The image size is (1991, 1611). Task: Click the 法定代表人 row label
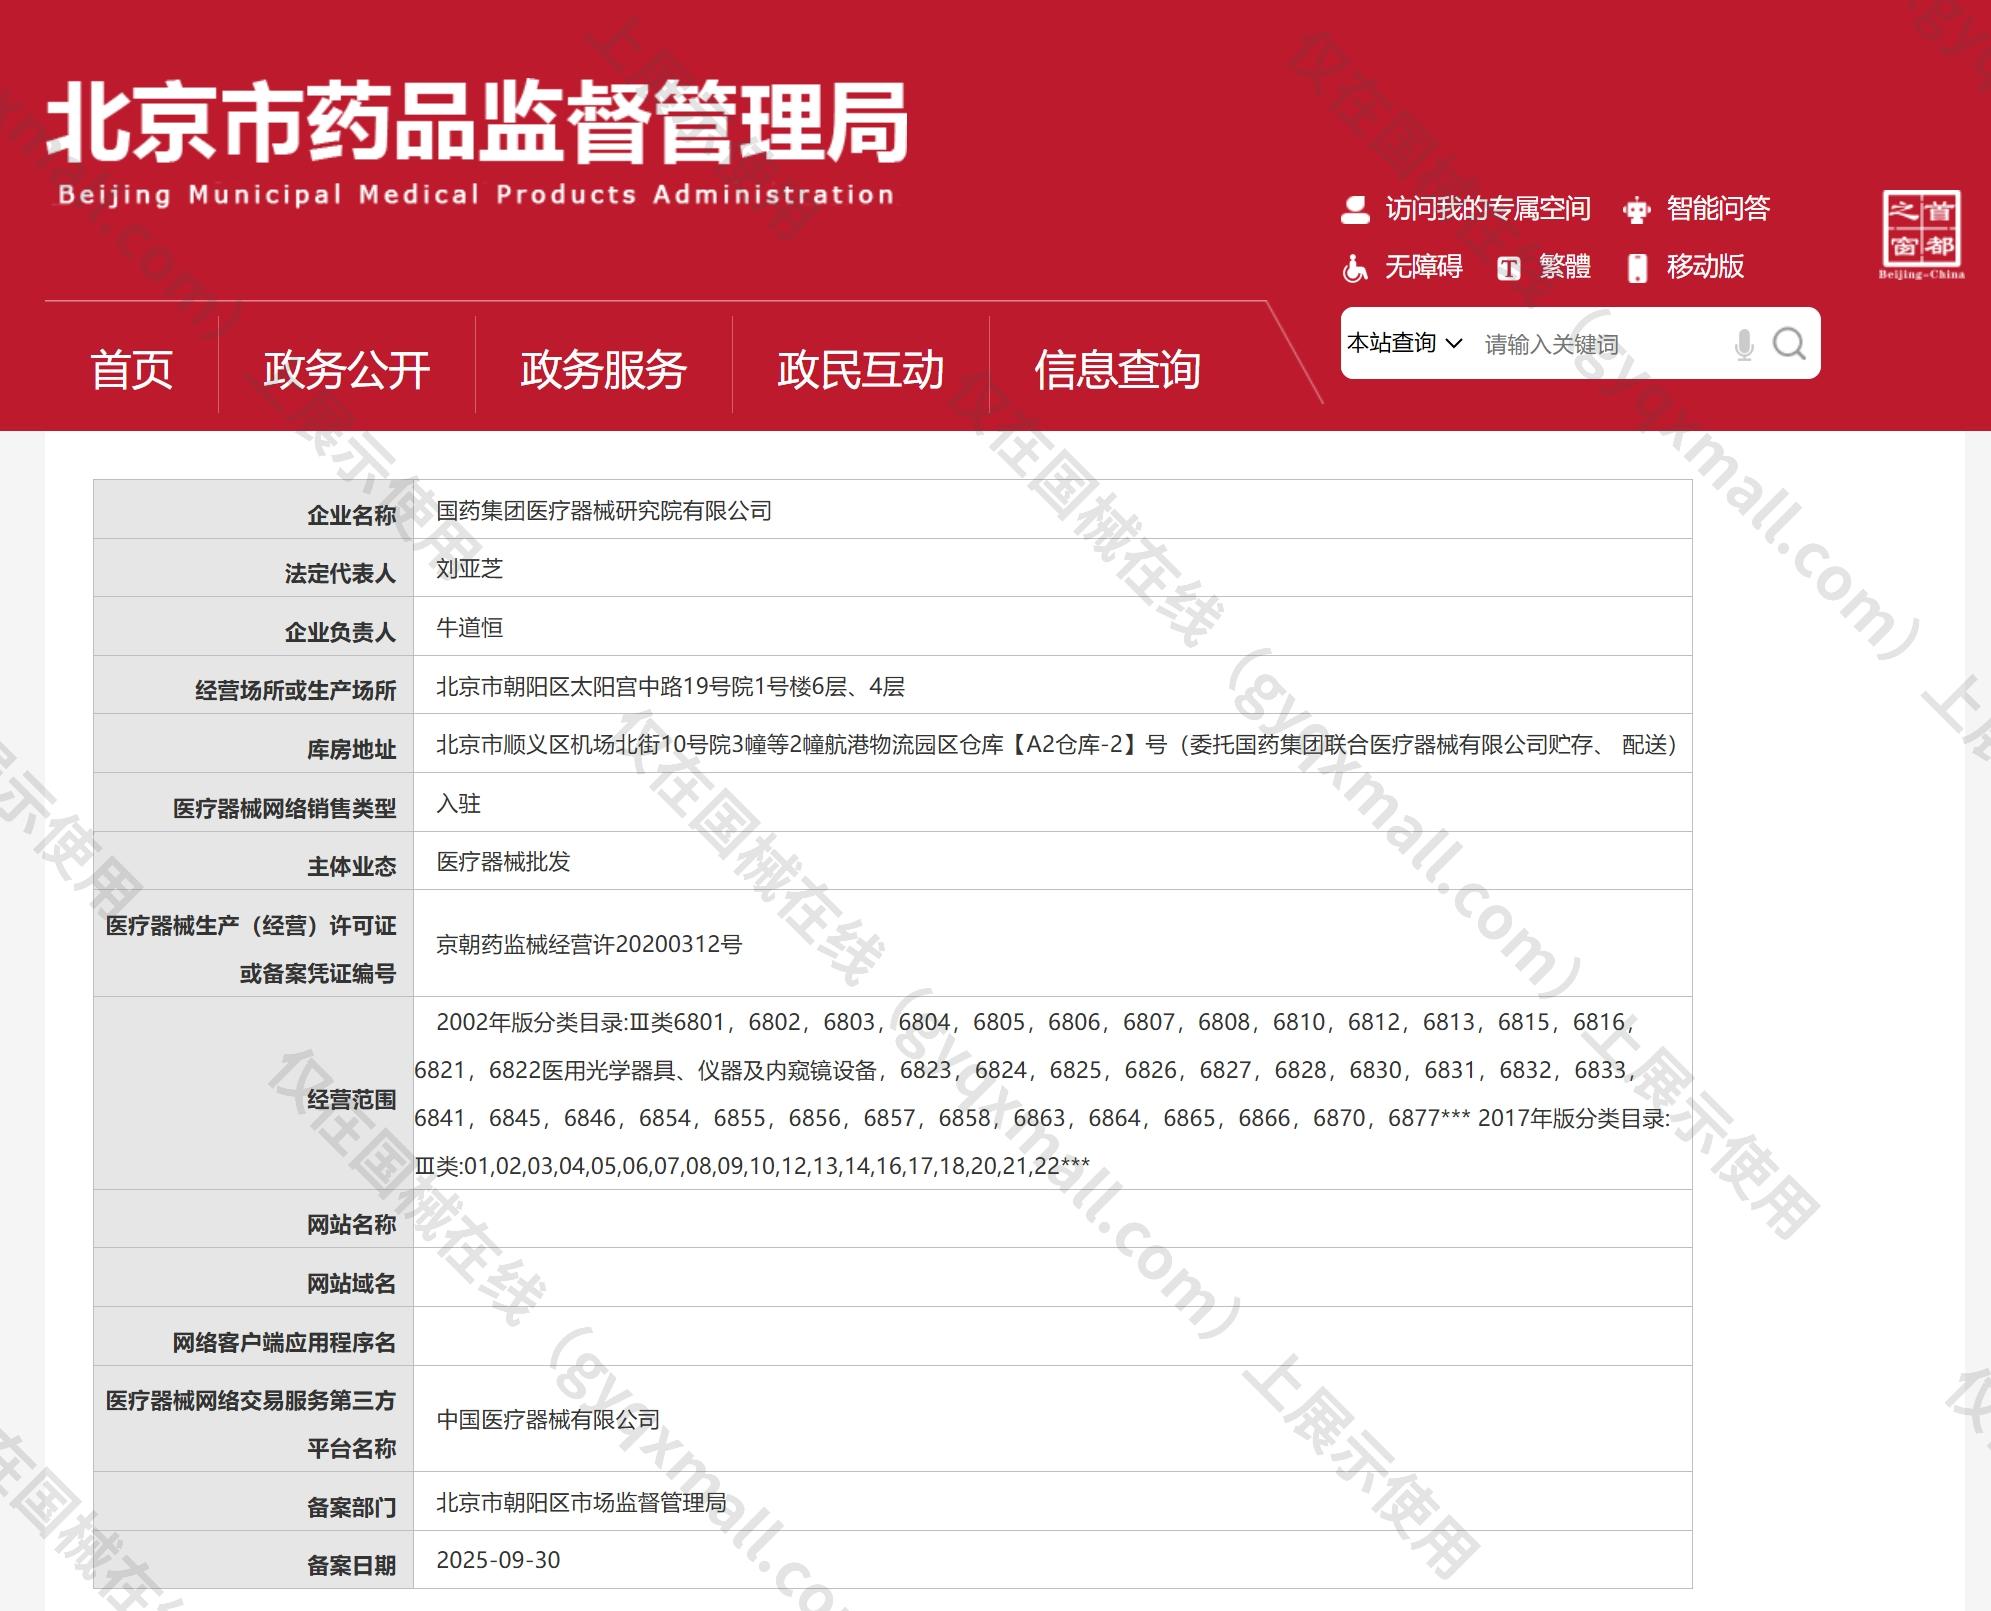click(x=340, y=573)
